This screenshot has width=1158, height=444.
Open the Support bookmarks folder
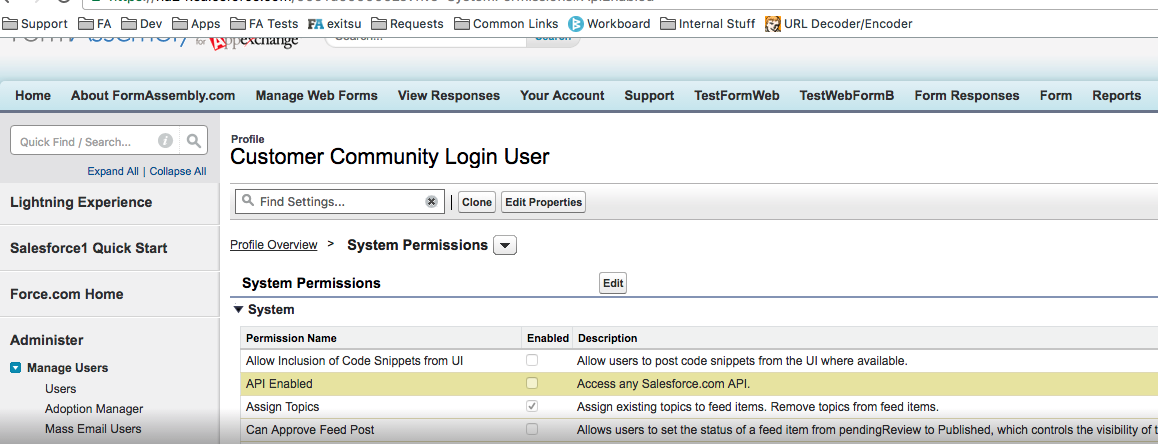click(35, 24)
